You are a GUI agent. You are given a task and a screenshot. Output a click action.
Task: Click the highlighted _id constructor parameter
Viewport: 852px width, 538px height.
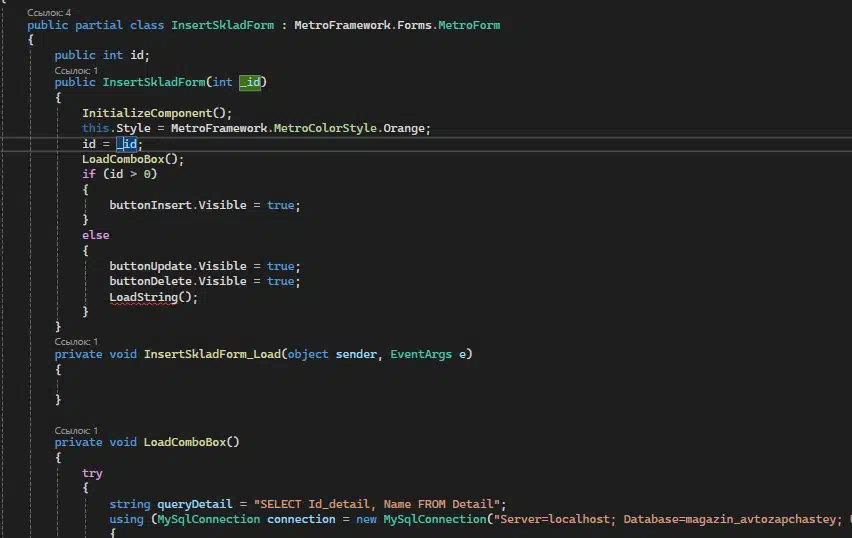pos(249,82)
